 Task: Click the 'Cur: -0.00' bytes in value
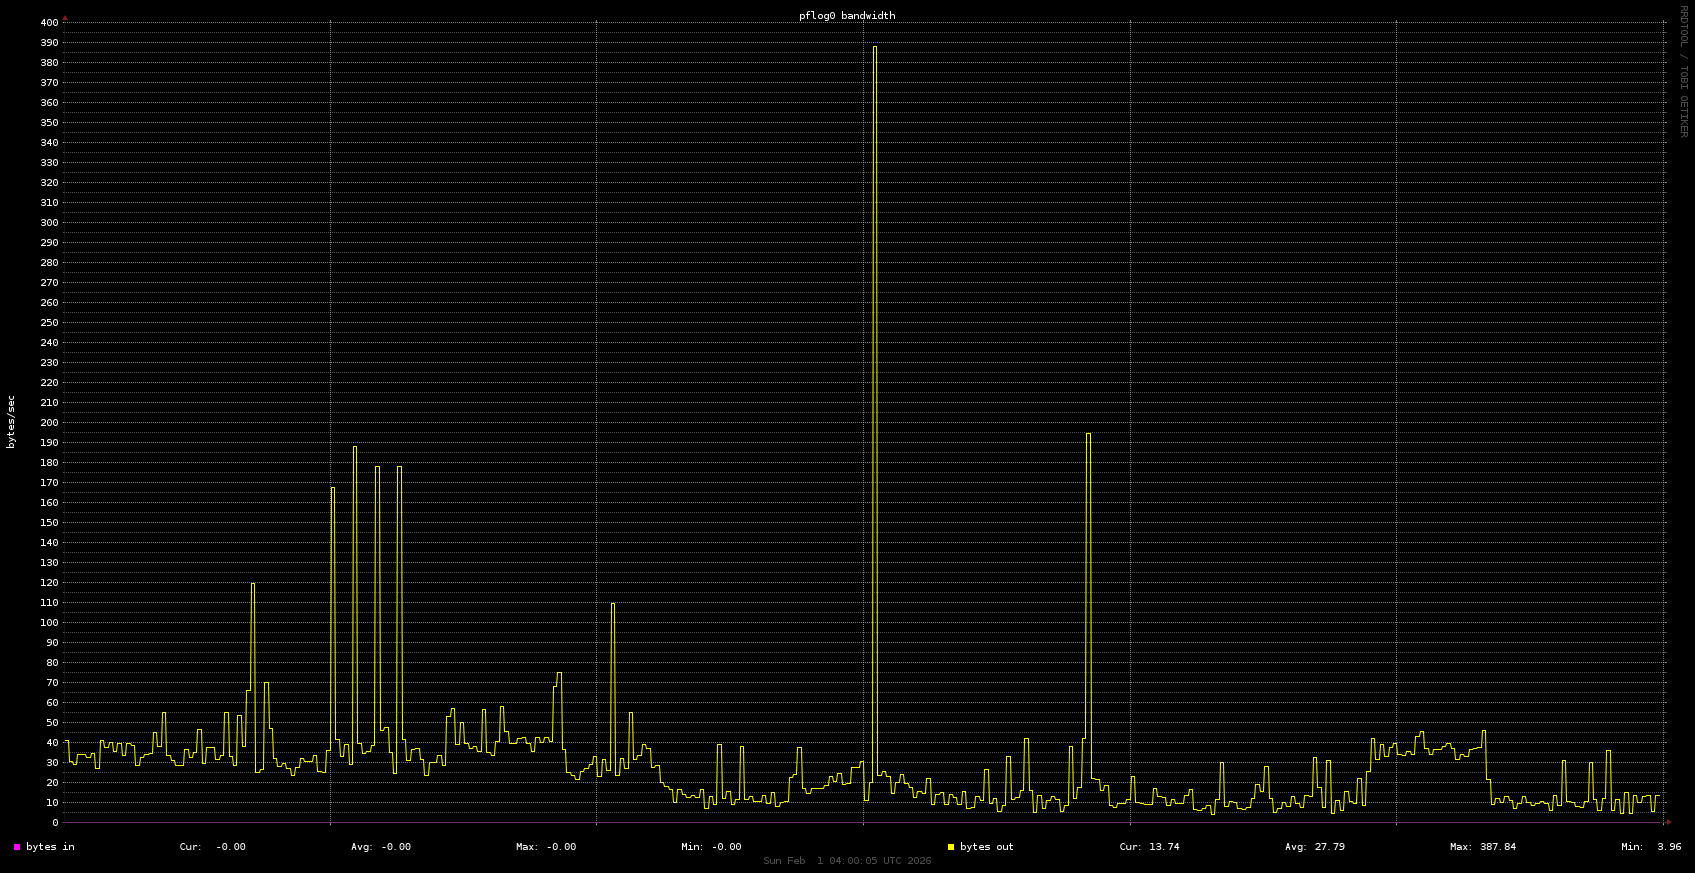coord(212,847)
